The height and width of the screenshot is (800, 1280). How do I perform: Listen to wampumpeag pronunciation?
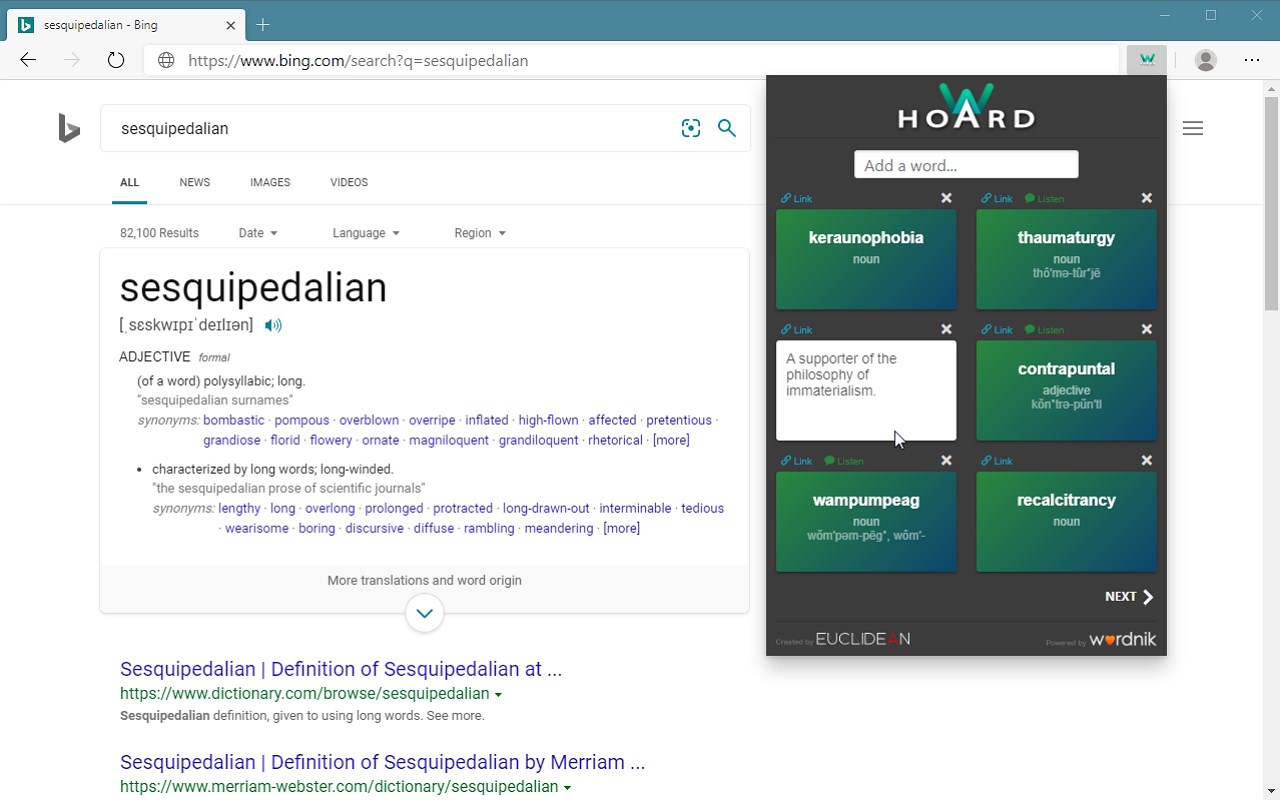(843, 461)
